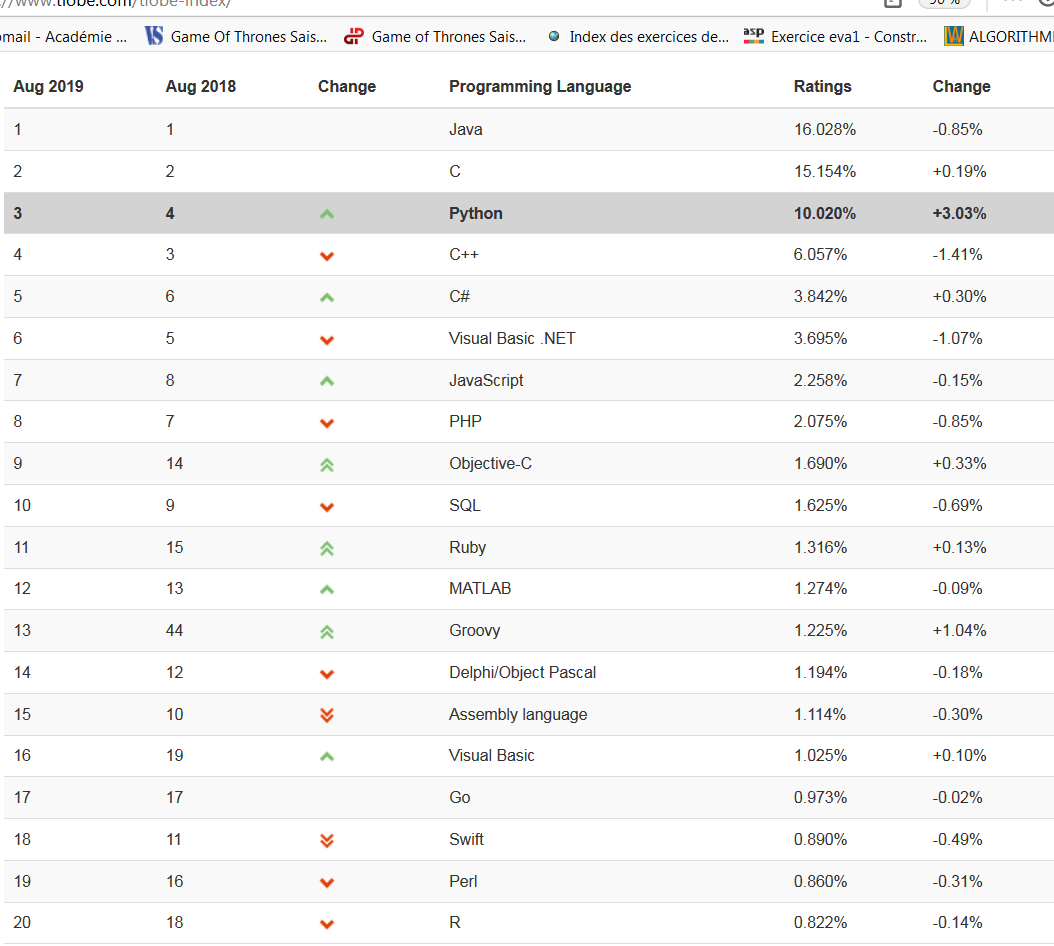This screenshot has height=946, width=1054.
Task: Select the Python language name
Action: 475,213
